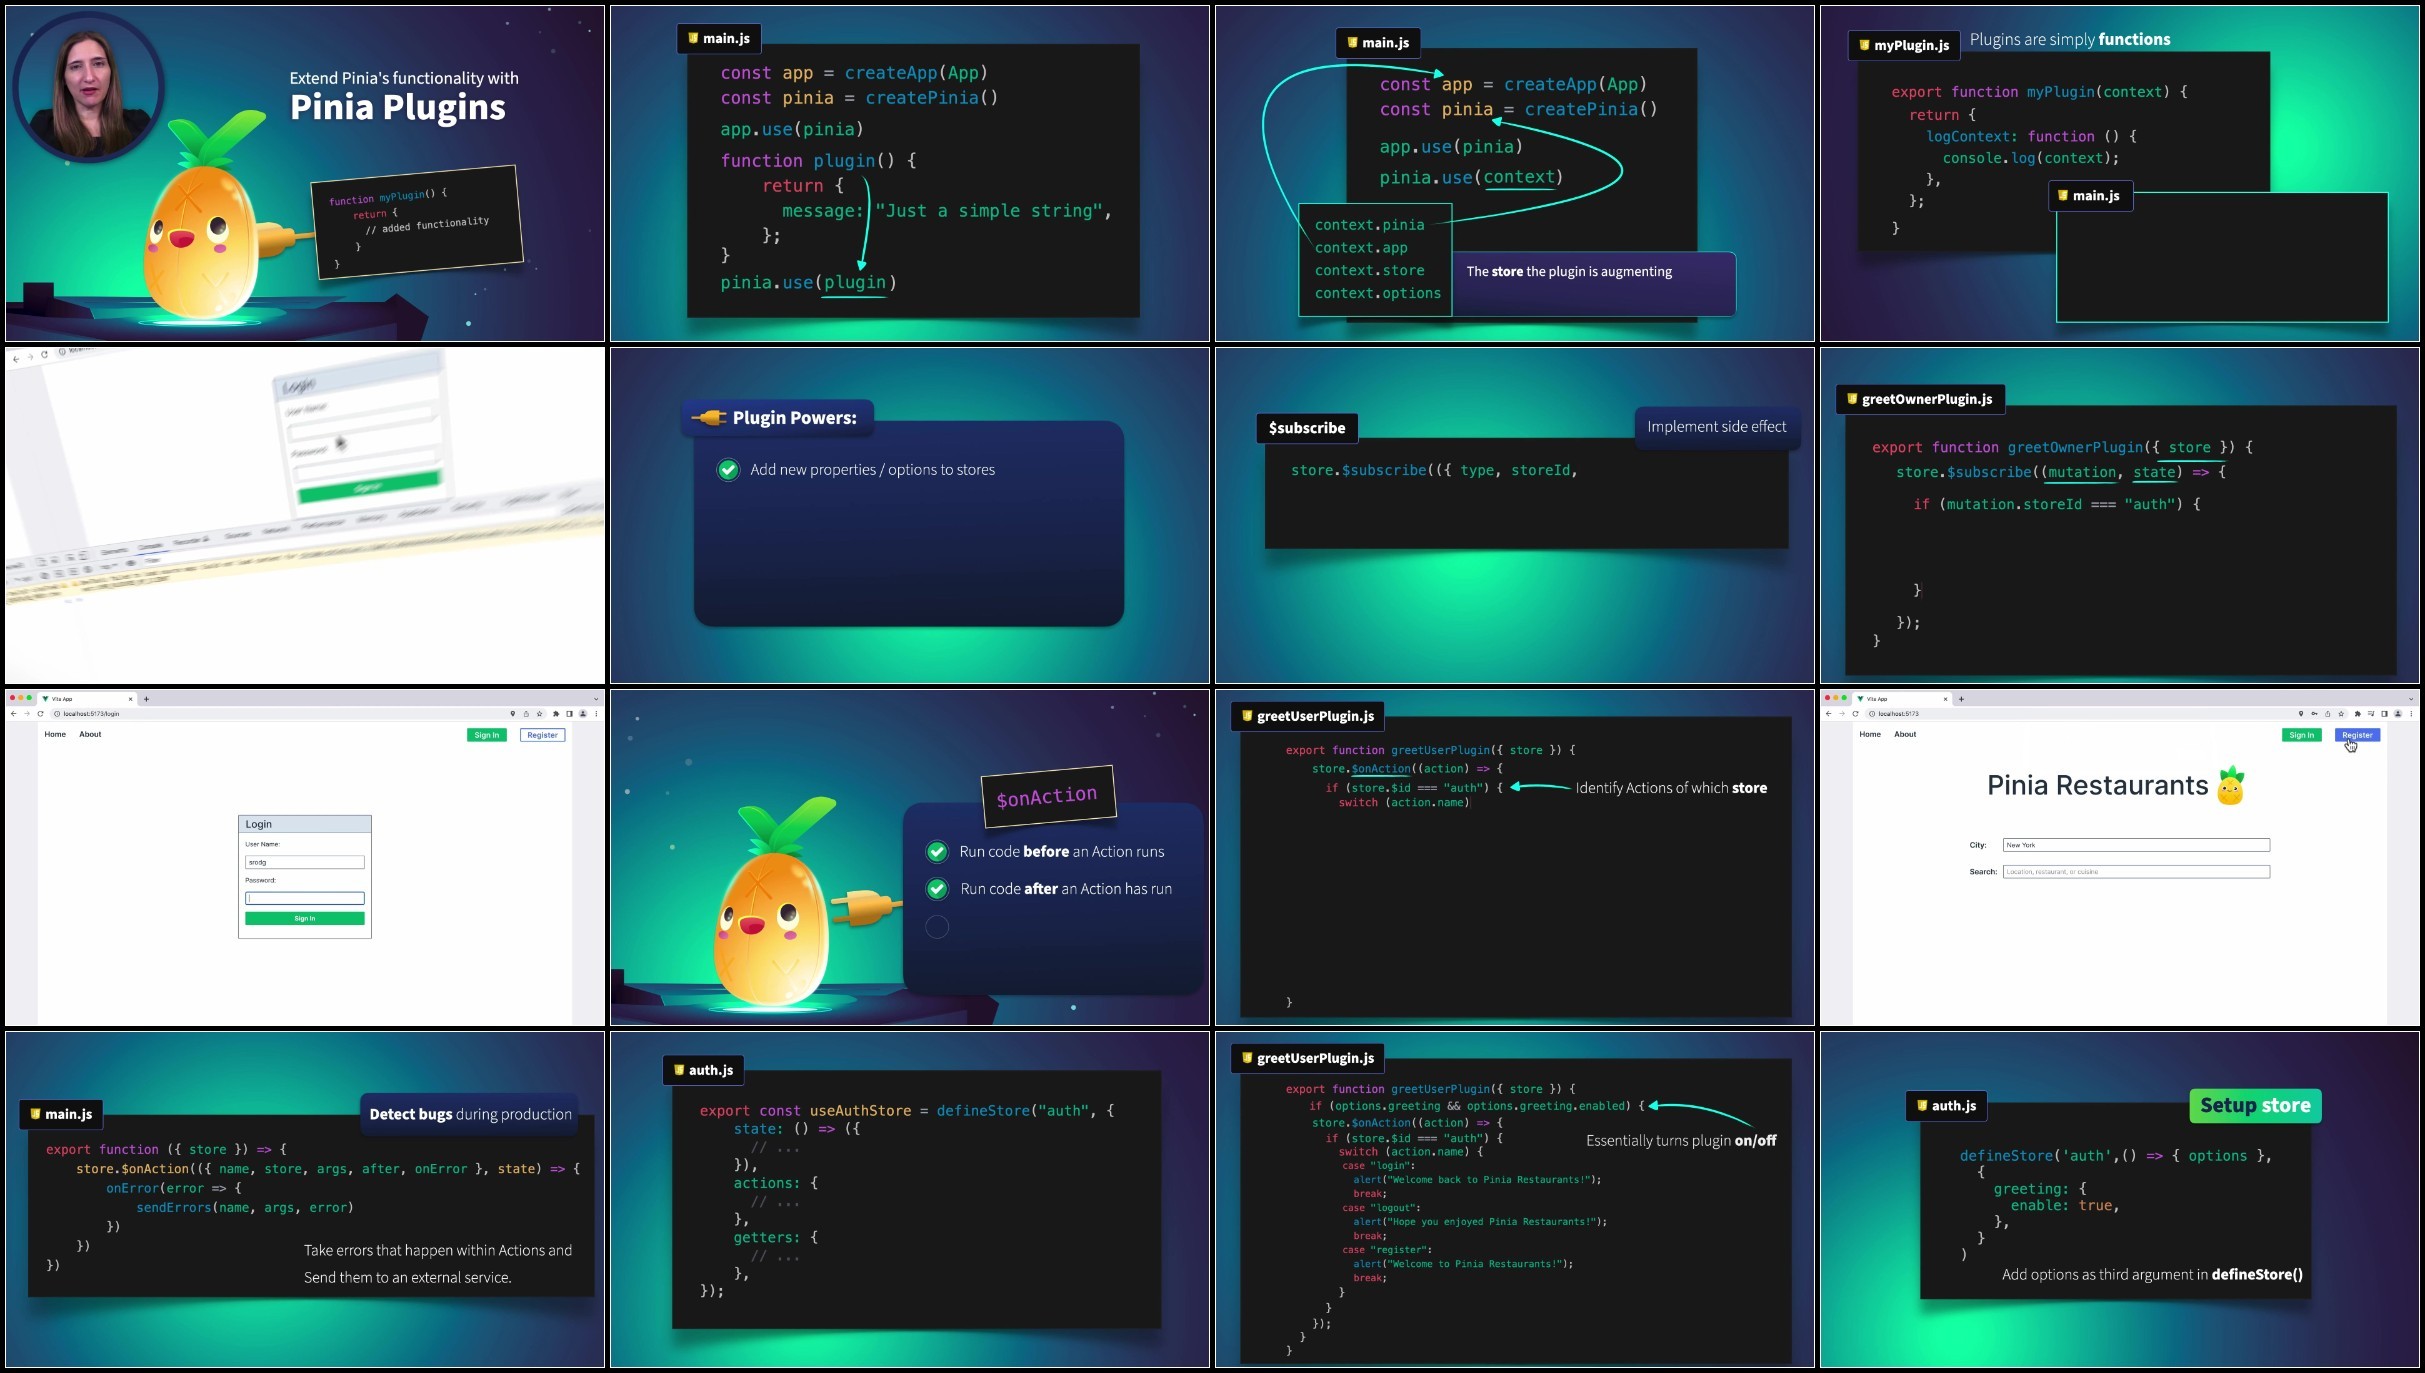Image resolution: width=2425 pixels, height=1373 pixels.
Task: Click the Search field on Pinia Restaurants page
Action: 2136,872
